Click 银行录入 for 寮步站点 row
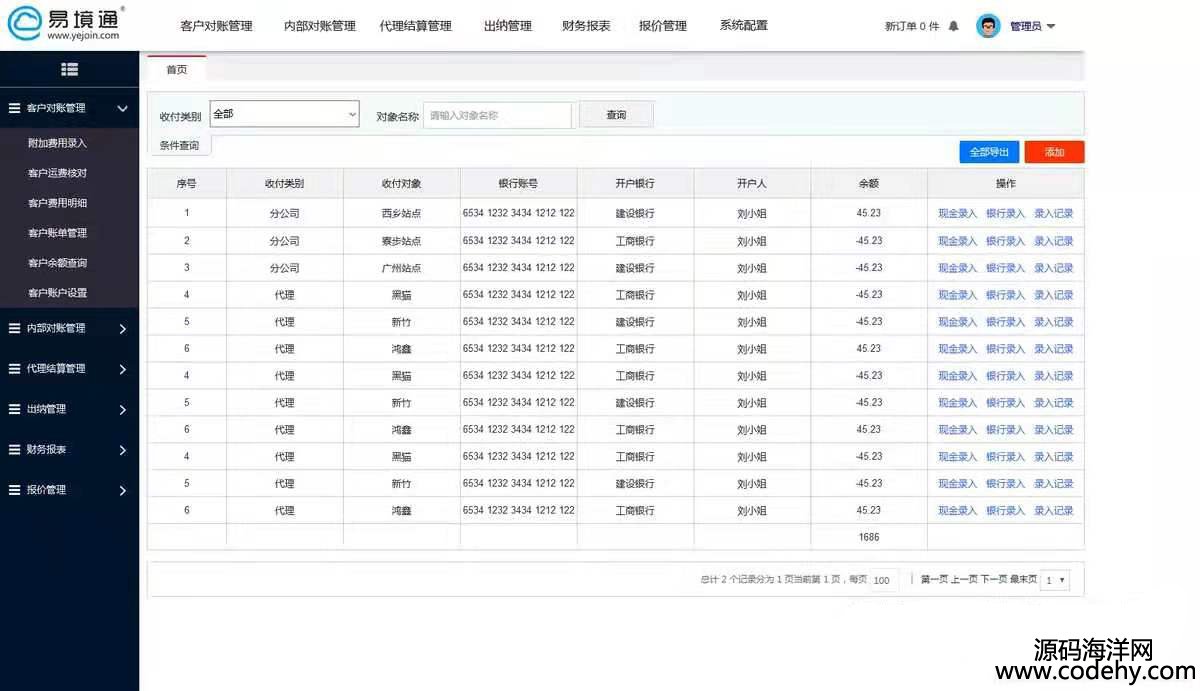 coord(1005,241)
